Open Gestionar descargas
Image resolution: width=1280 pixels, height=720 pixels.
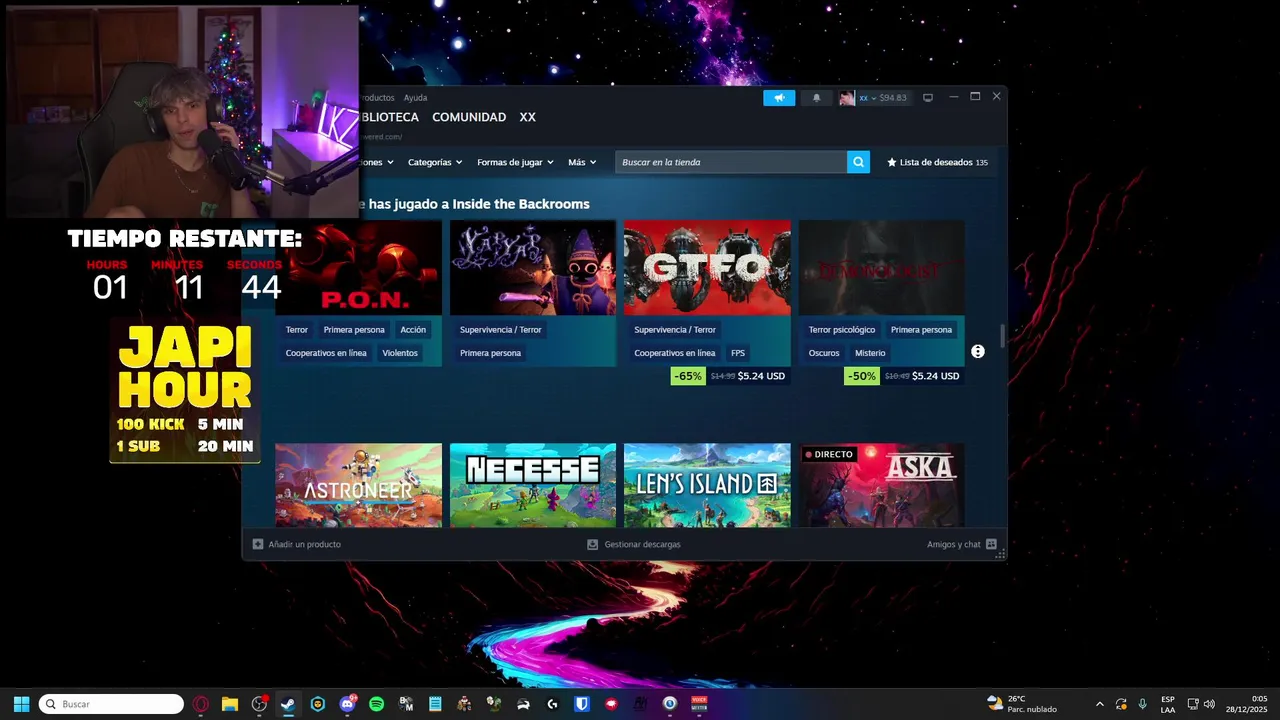633,544
